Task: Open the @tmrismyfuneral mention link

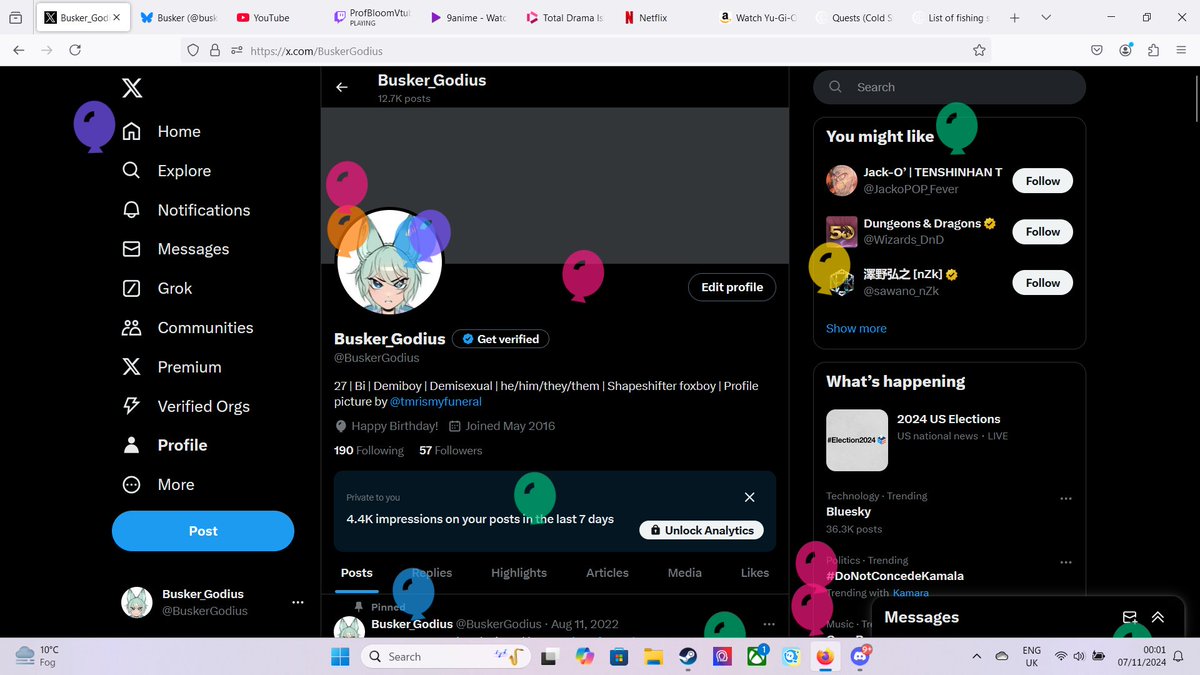Action: point(436,401)
